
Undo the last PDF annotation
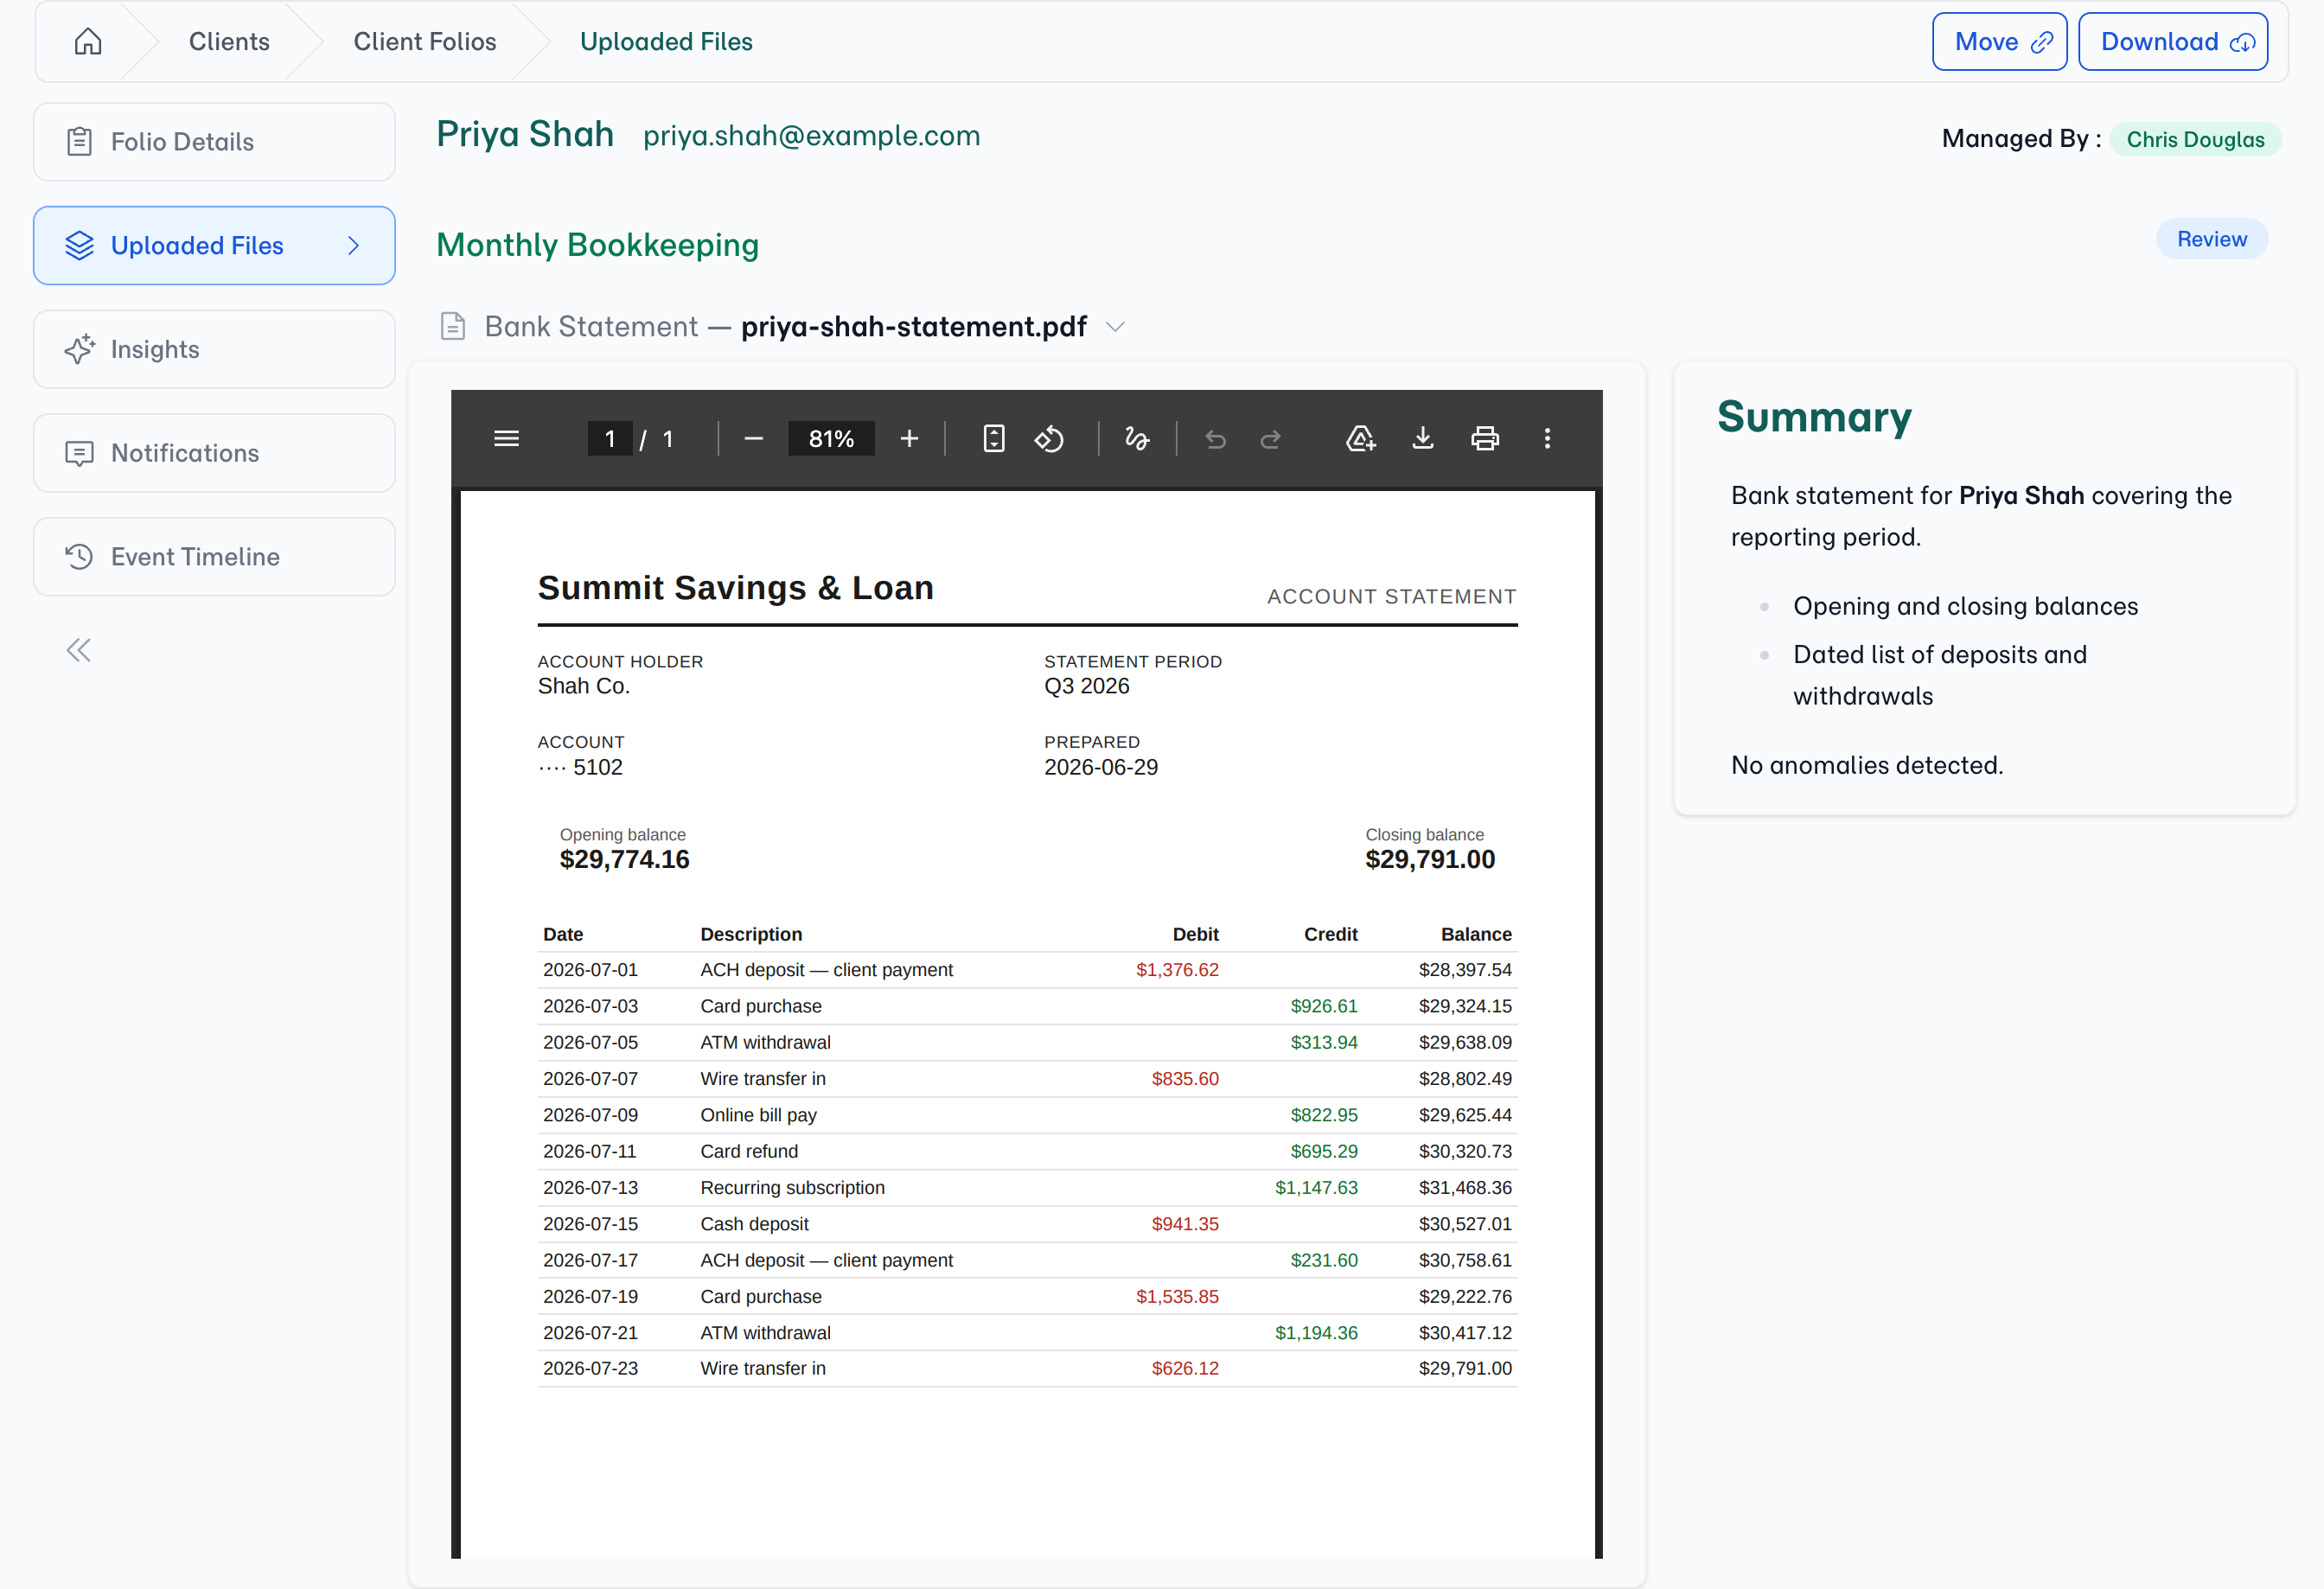coord(1215,438)
